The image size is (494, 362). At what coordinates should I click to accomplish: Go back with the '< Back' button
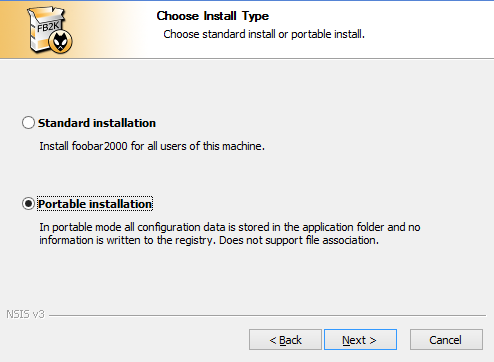coord(285,340)
